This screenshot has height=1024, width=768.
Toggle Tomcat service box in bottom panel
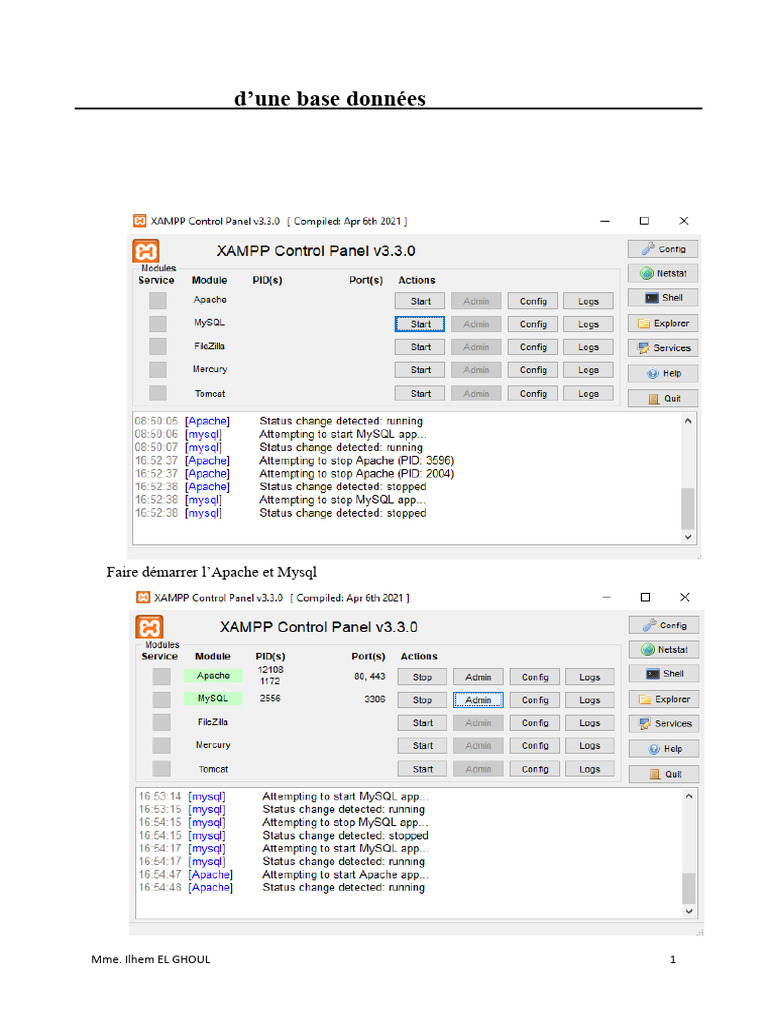[x=161, y=769]
